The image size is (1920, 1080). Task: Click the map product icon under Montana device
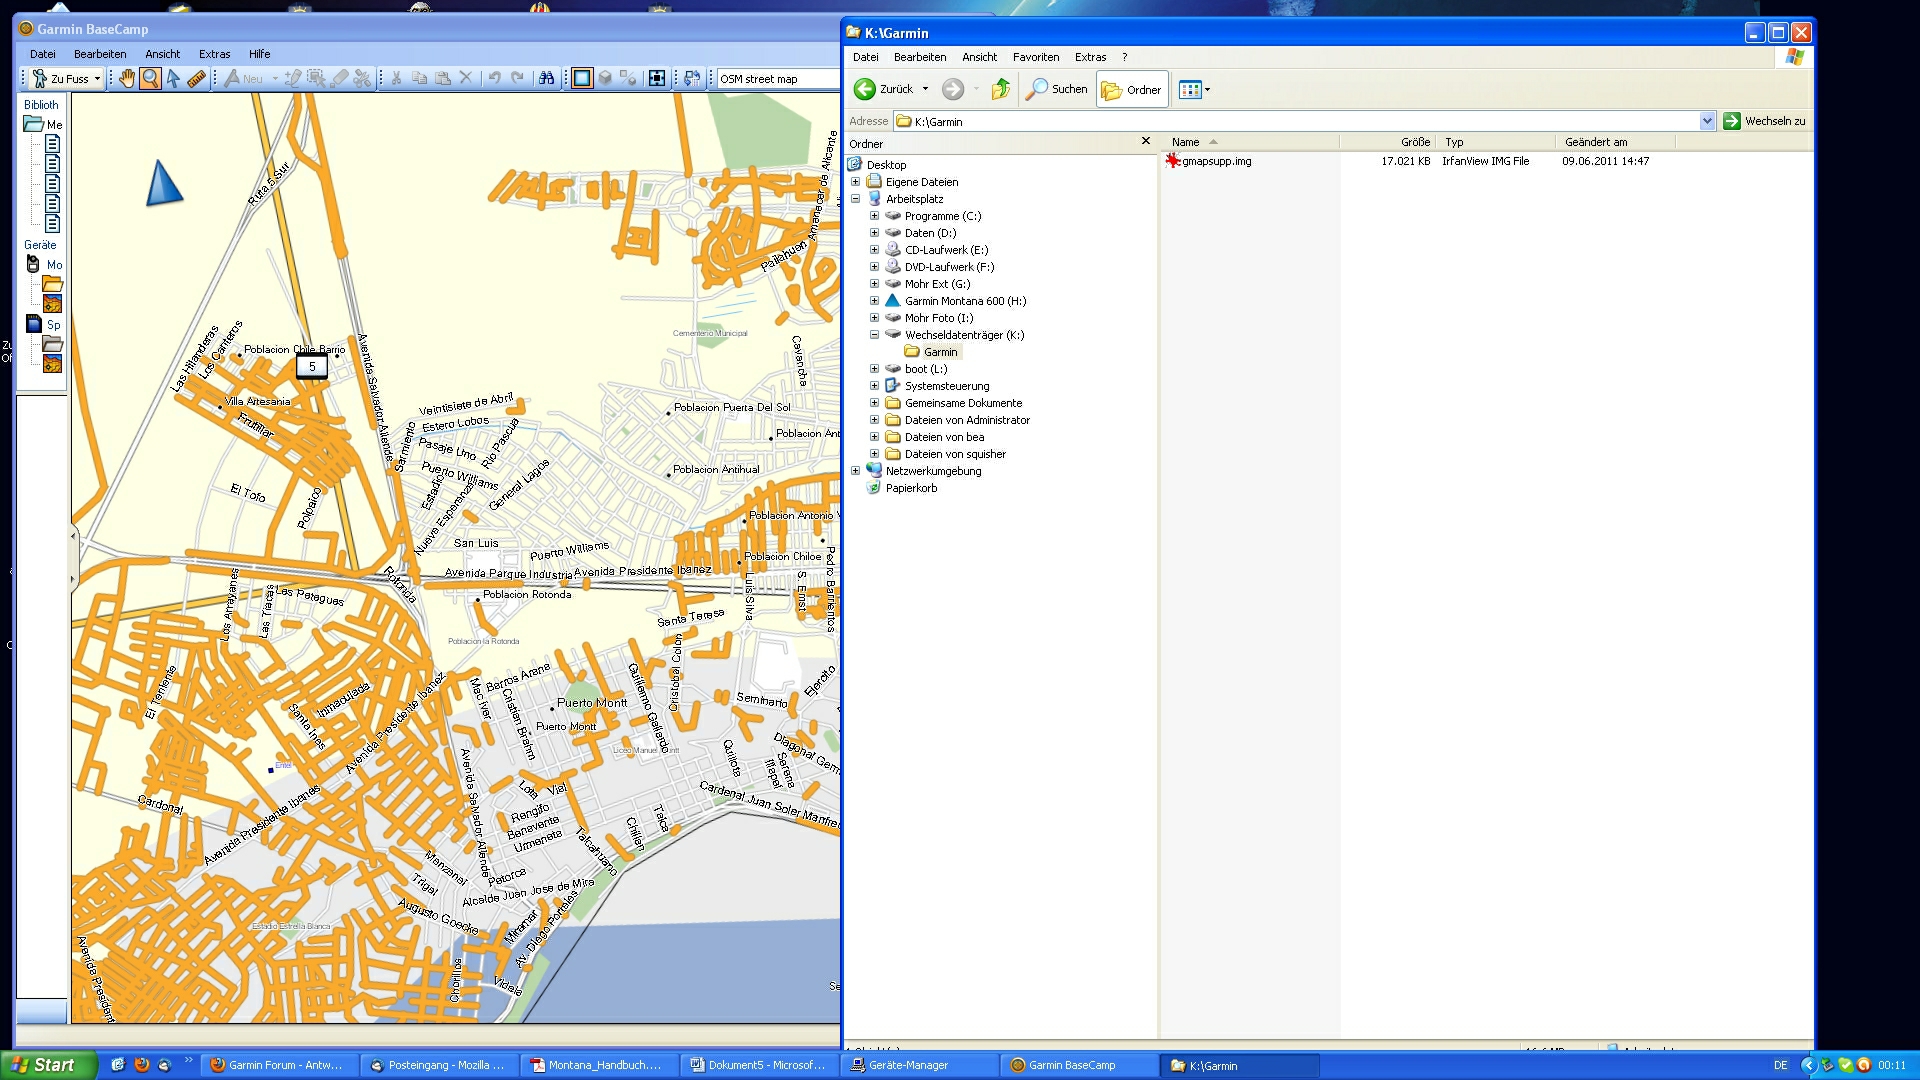tap(52, 305)
